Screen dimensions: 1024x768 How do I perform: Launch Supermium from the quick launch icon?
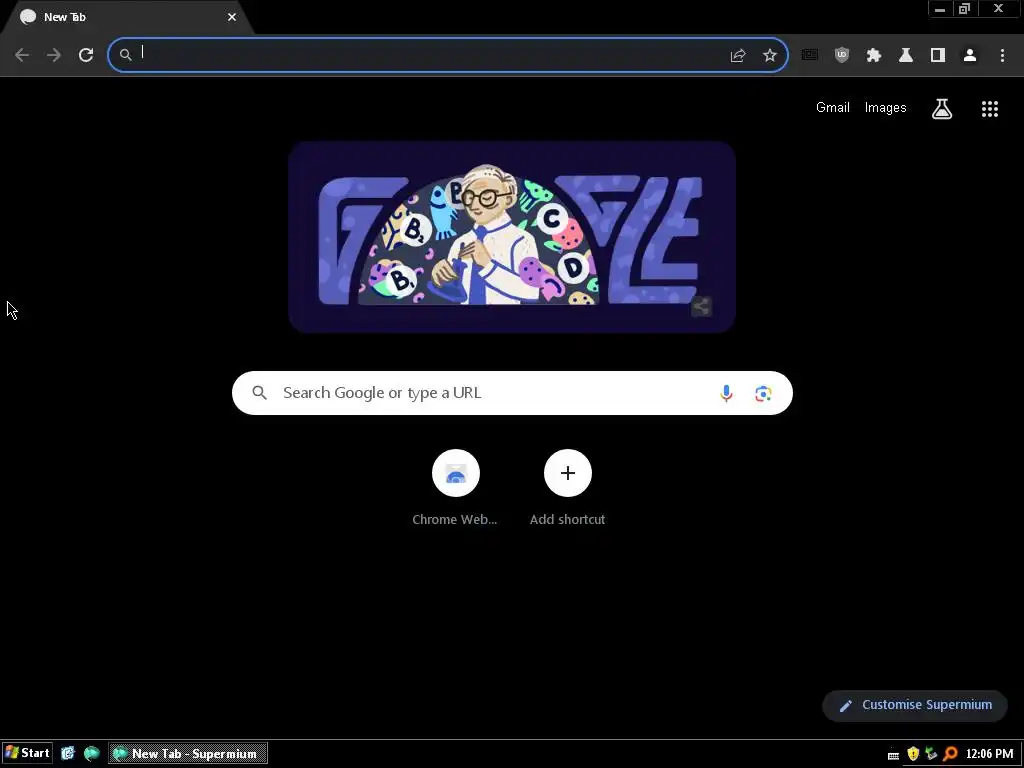pos(91,753)
